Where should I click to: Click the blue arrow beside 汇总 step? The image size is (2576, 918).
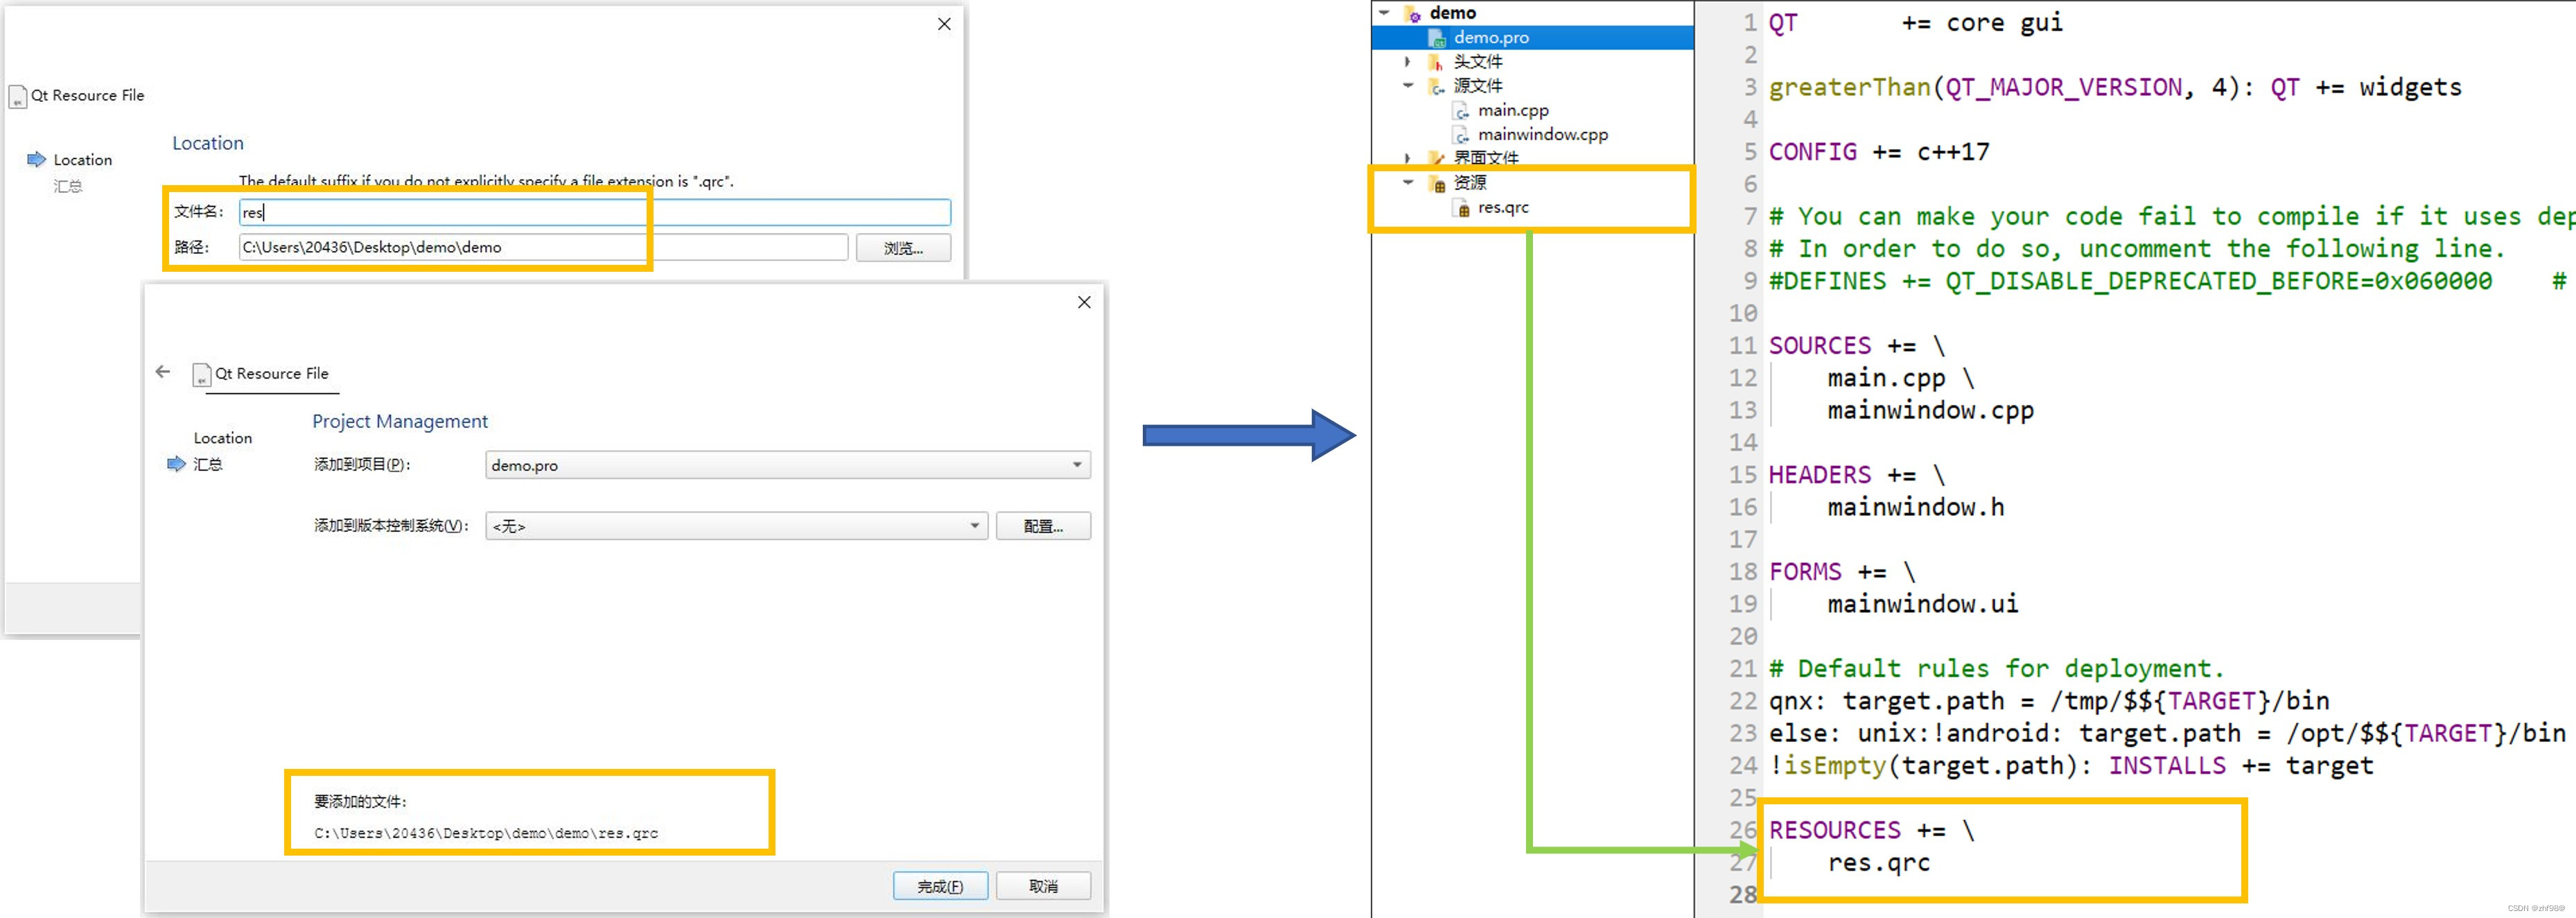[176, 463]
